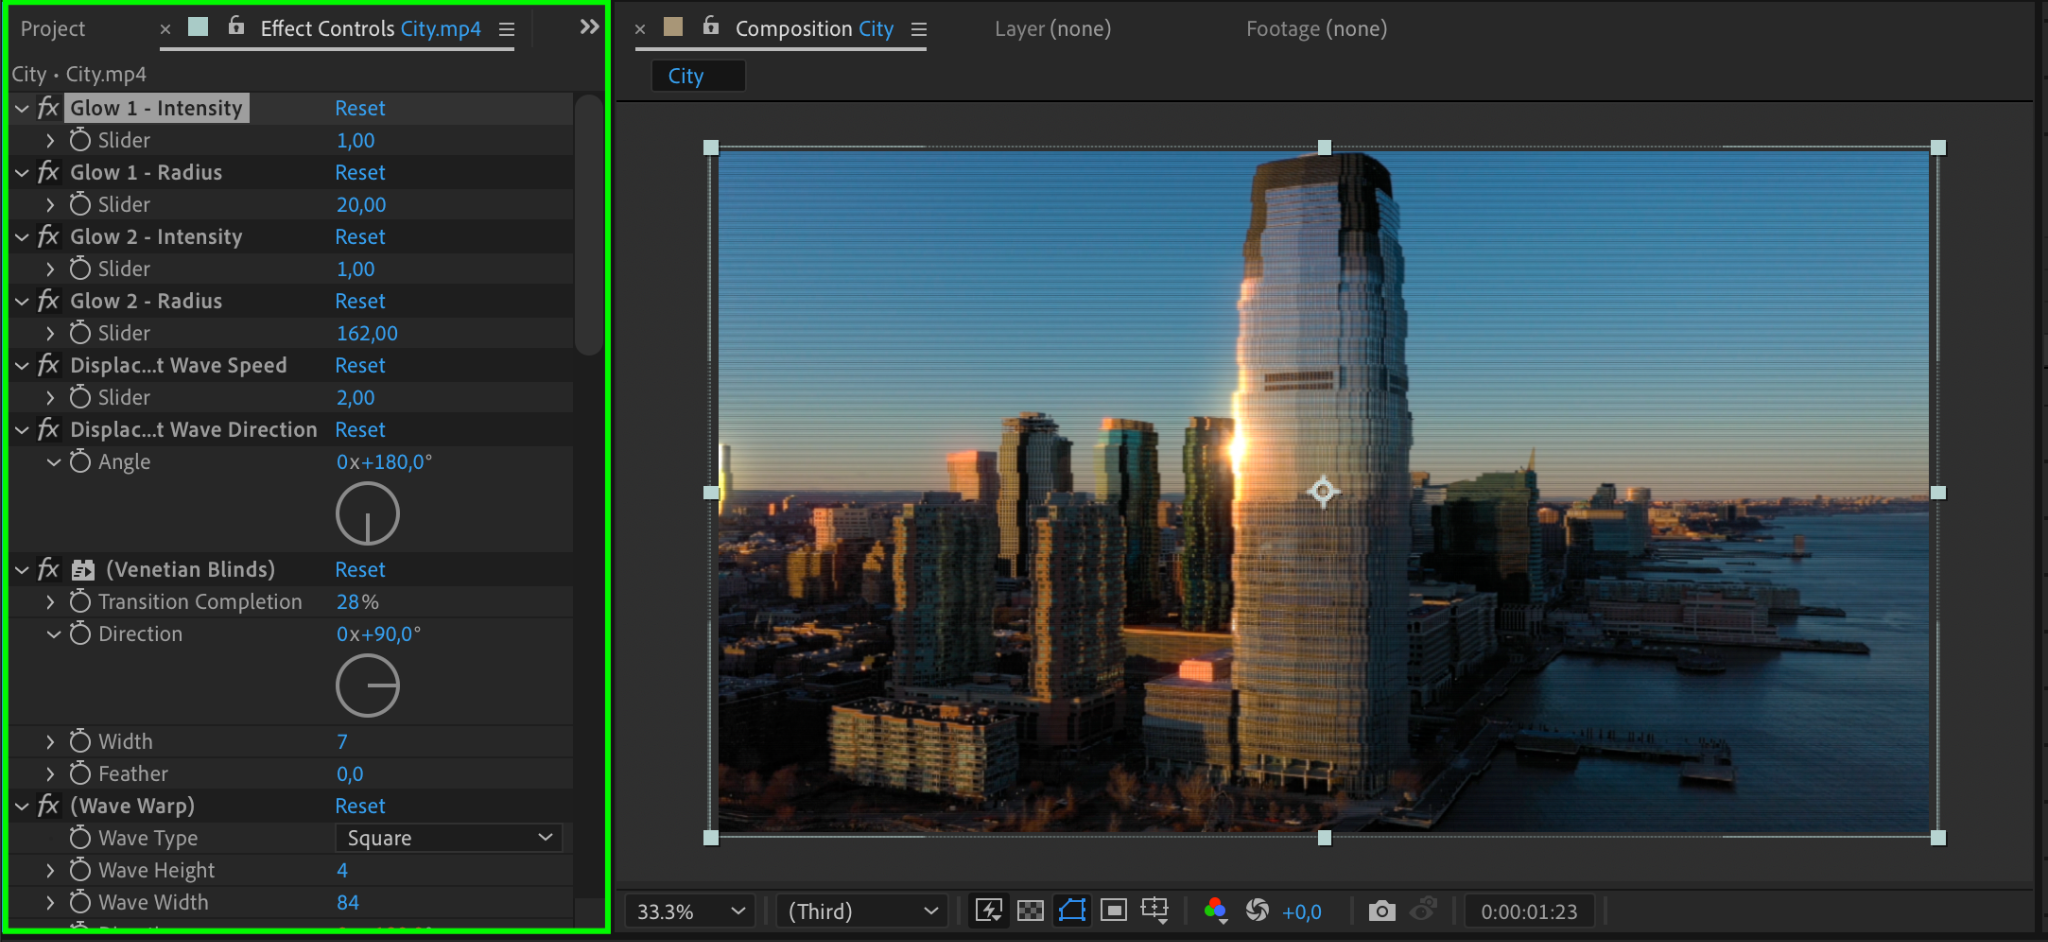Toggle the lock on Composition City panel
Screen dimensions: 2048x942
tap(710, 27)
